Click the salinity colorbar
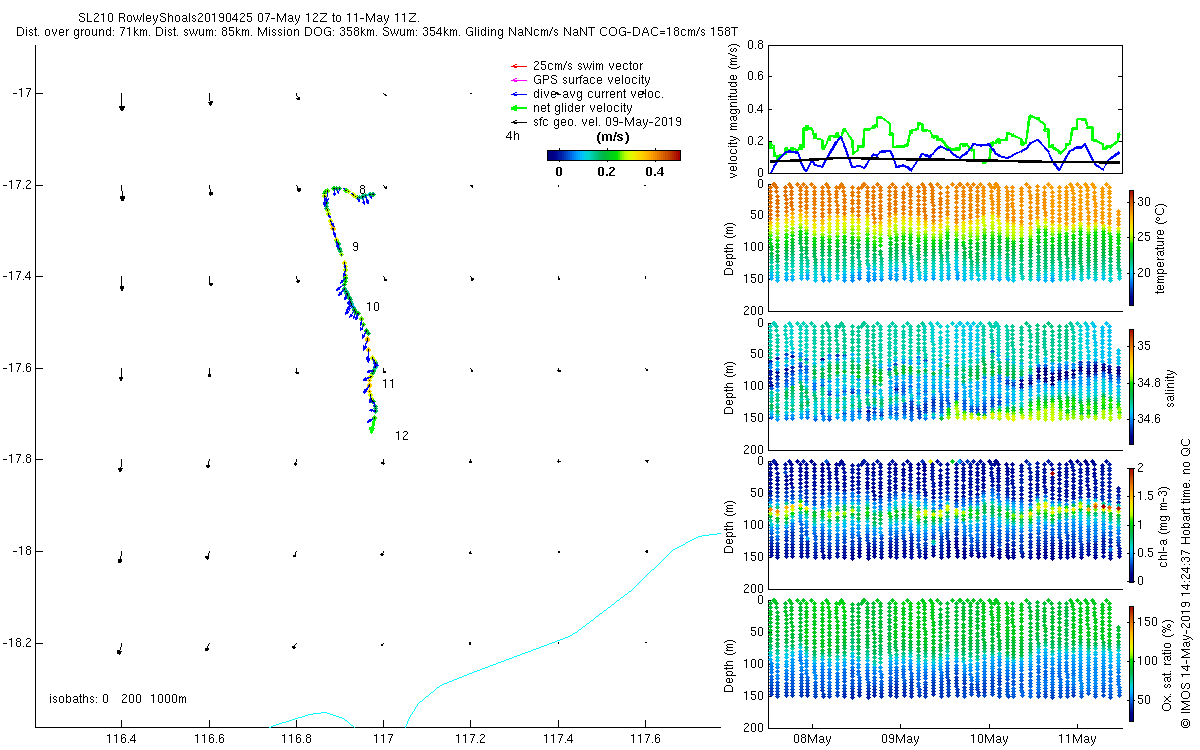The height and width of the screenshot is (750, 1200). [1132, 386]
